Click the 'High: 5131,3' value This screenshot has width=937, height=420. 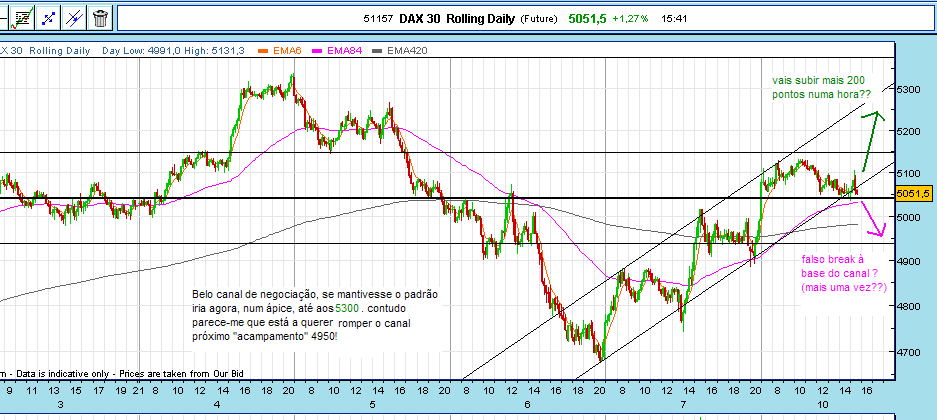[214, 51]
